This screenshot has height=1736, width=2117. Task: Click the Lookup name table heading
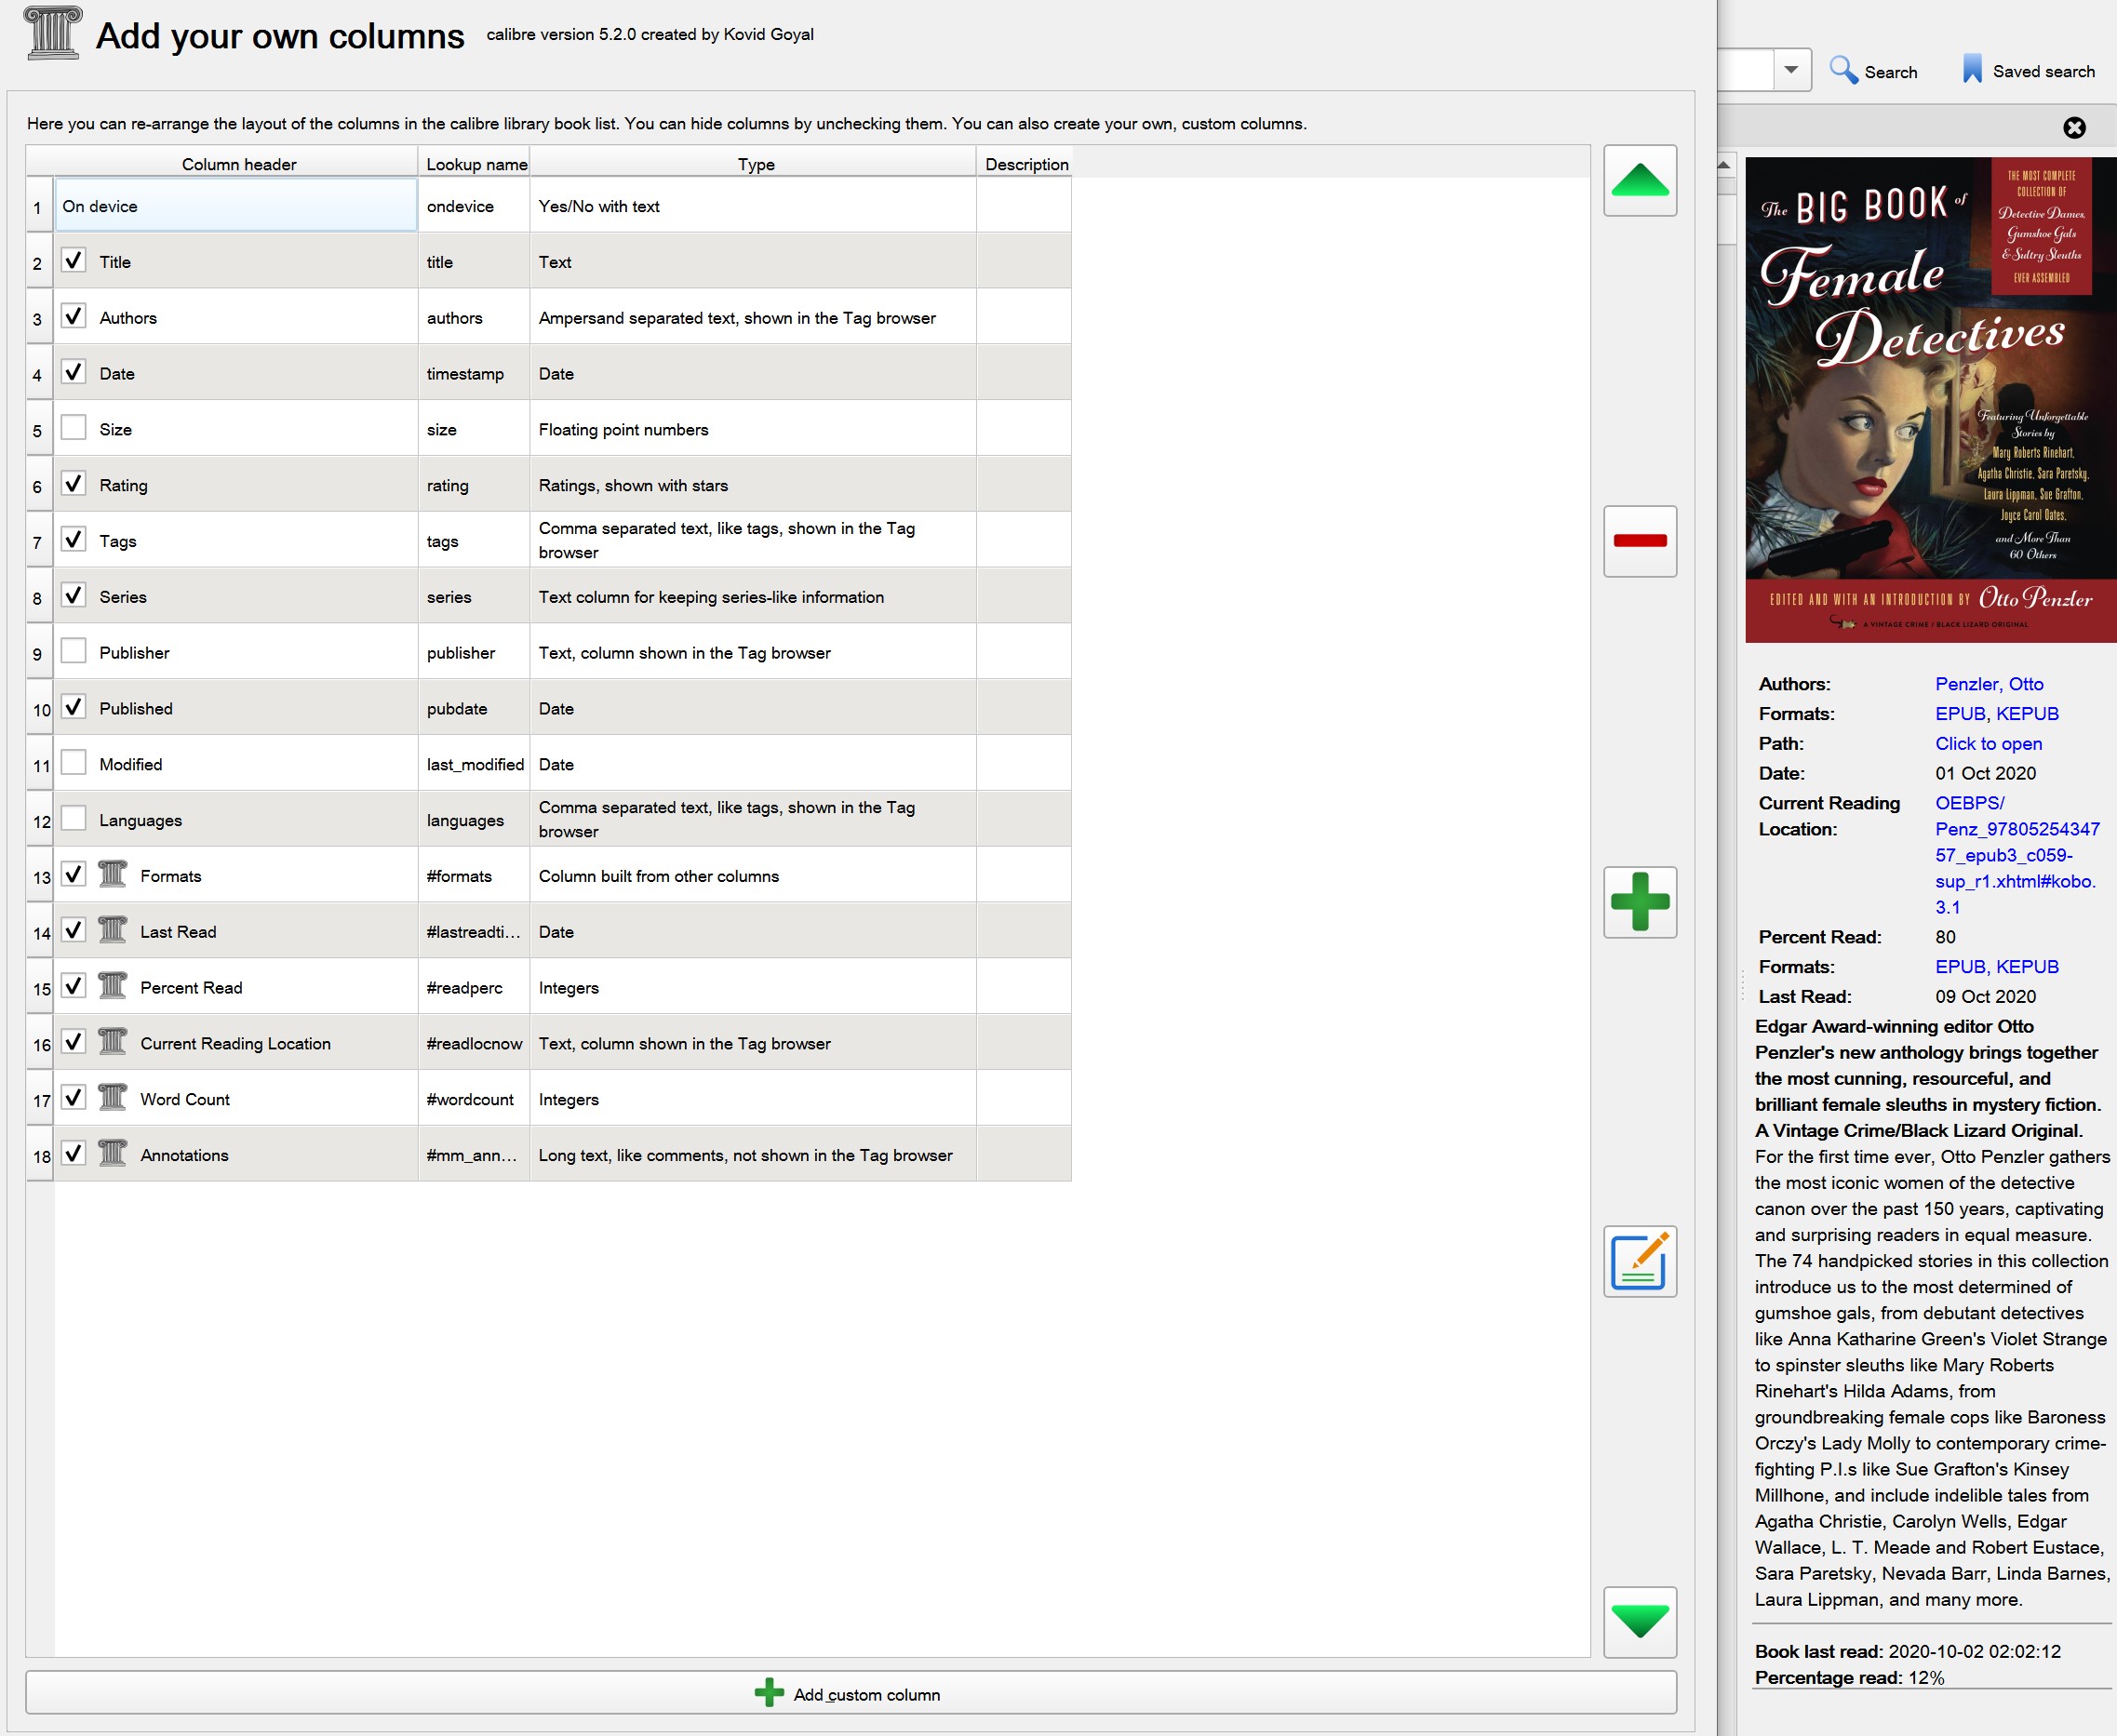tap(476, 164)
